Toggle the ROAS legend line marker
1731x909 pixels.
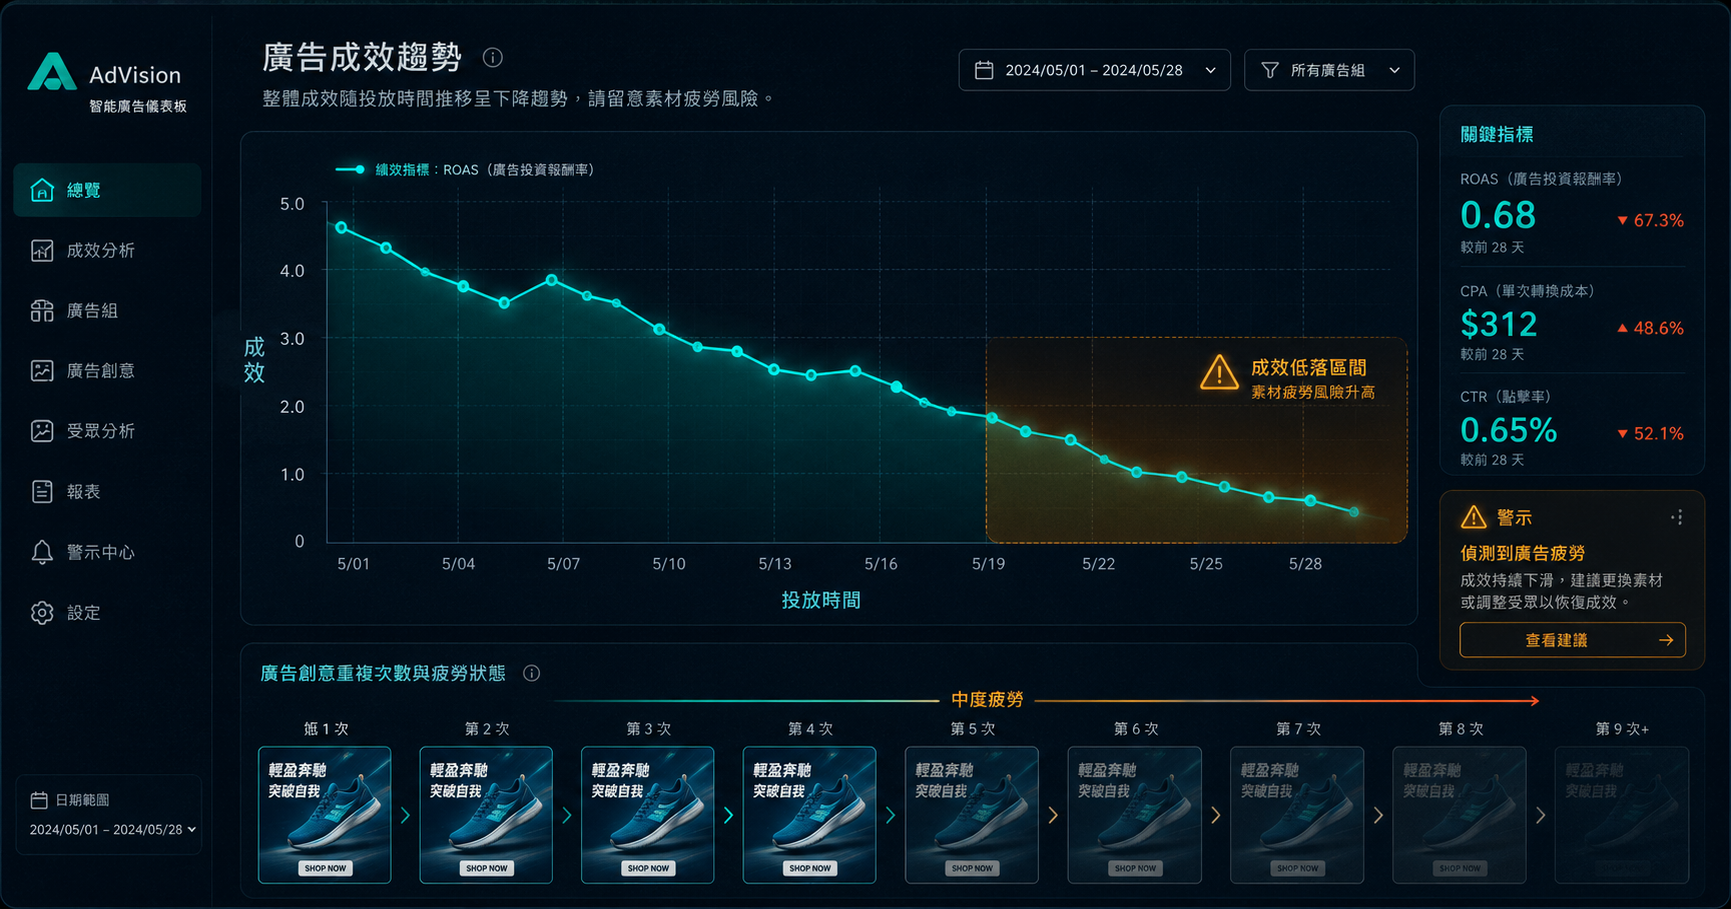(351, 170)
